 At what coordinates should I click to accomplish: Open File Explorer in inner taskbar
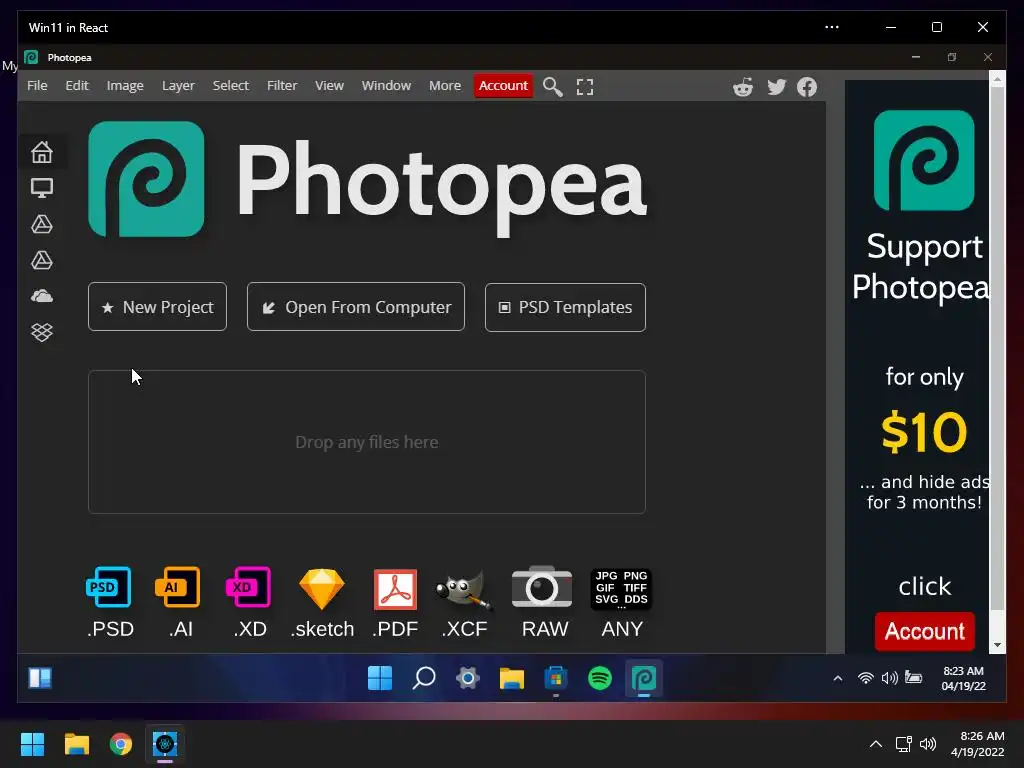pyautogui.click(x=512, y=678)
